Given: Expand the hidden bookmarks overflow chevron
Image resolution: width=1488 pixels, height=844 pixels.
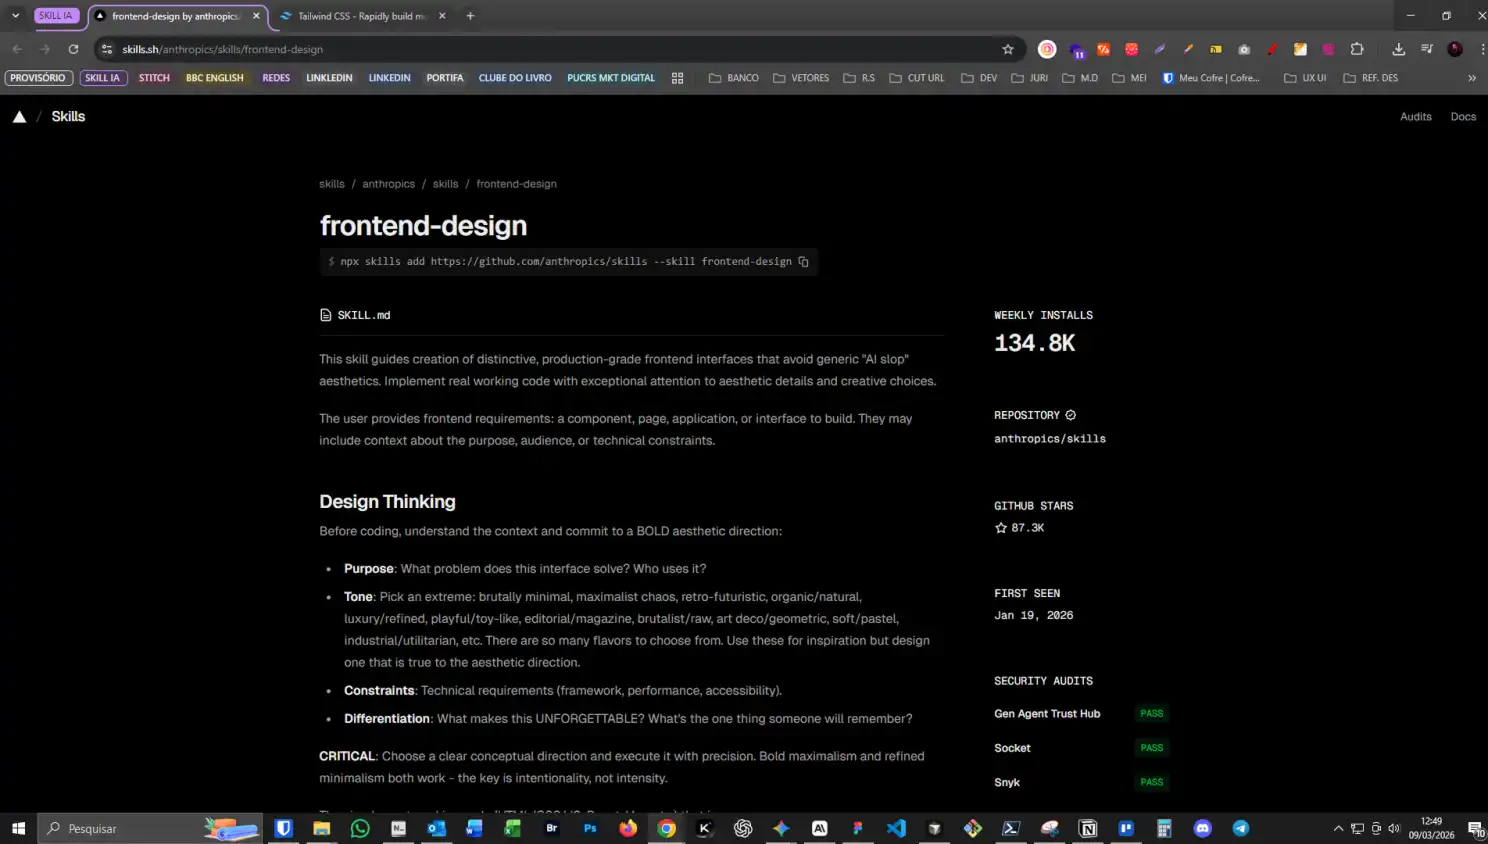Looking at the screenshot, I should (1472, 78).
